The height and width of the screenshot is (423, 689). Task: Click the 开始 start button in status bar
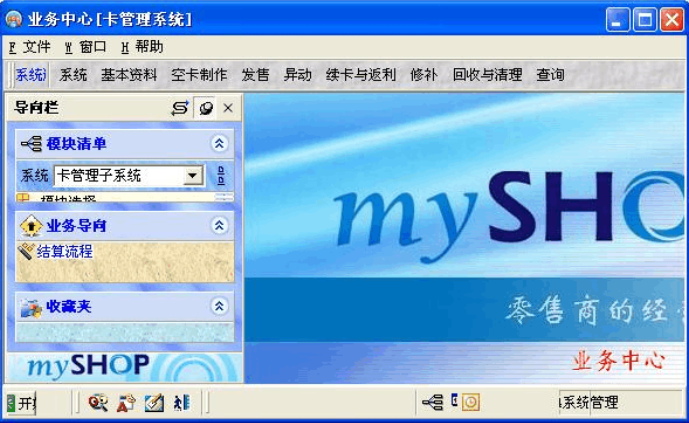tap(22, 403)
